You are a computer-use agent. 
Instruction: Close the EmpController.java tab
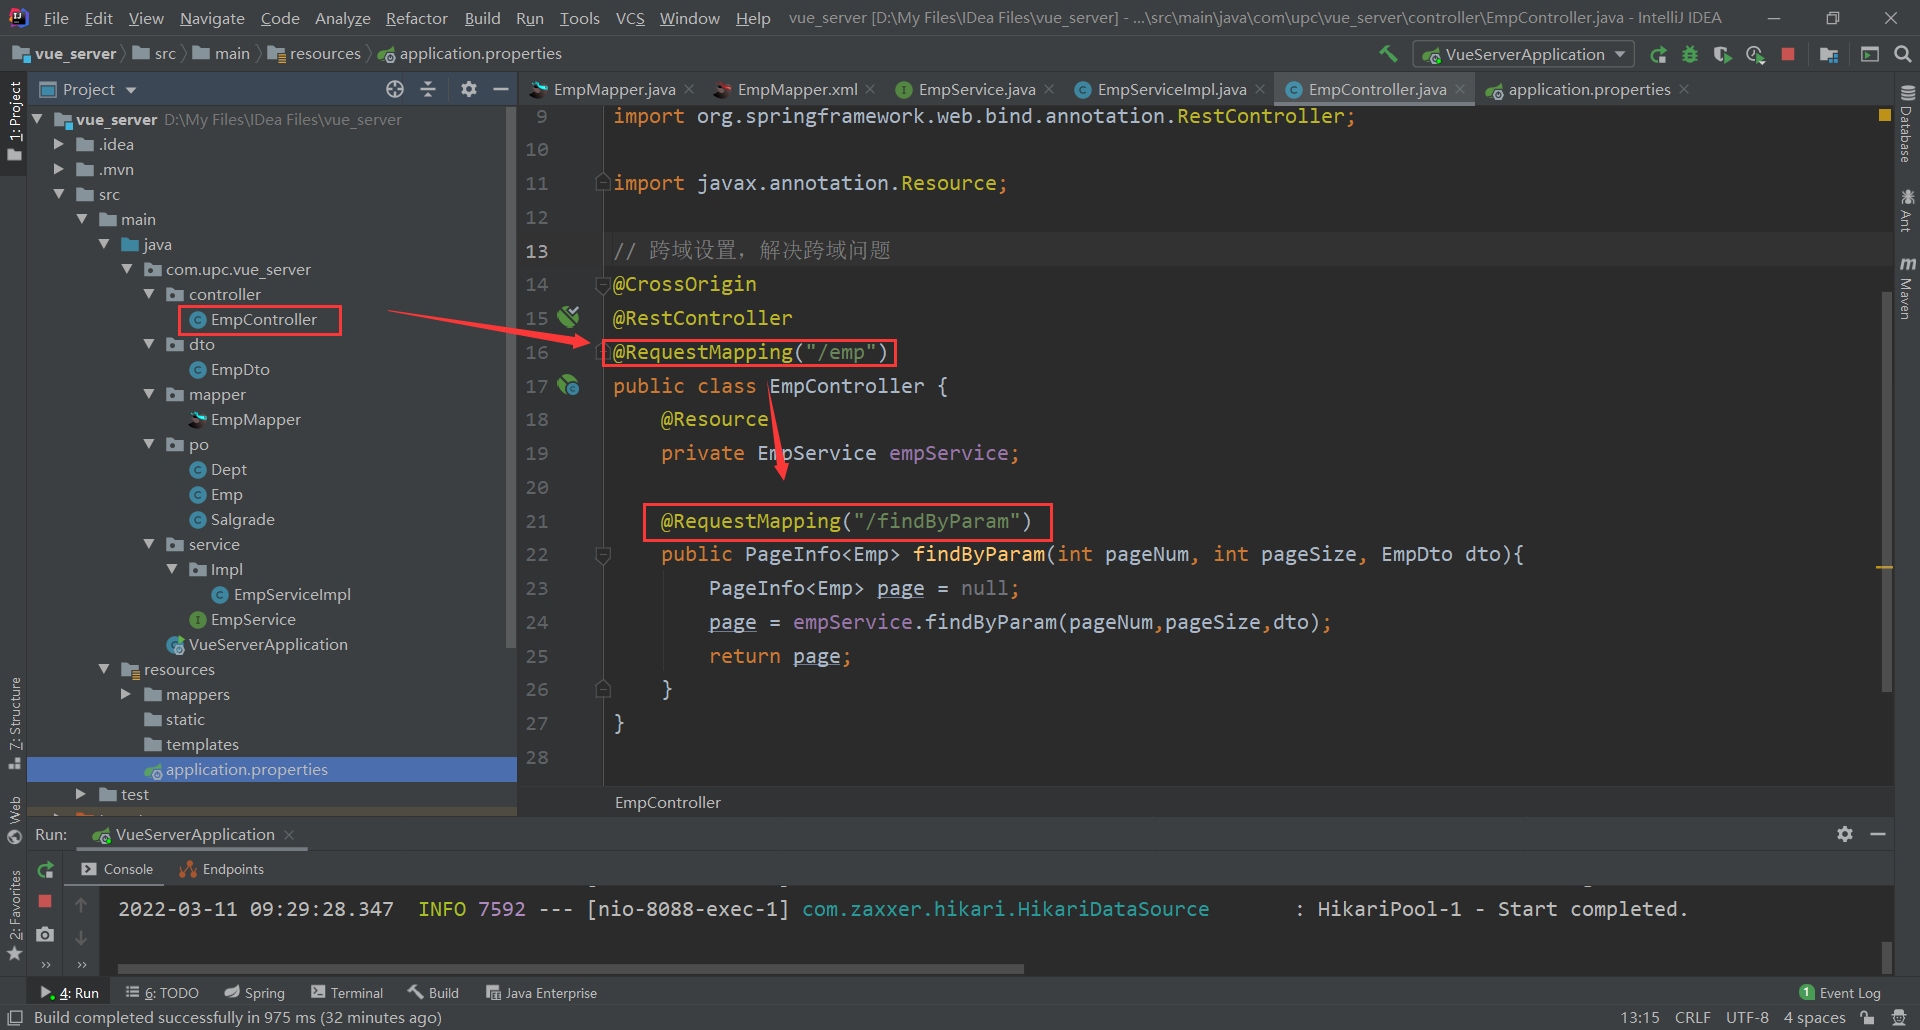tap(1460, 89)
